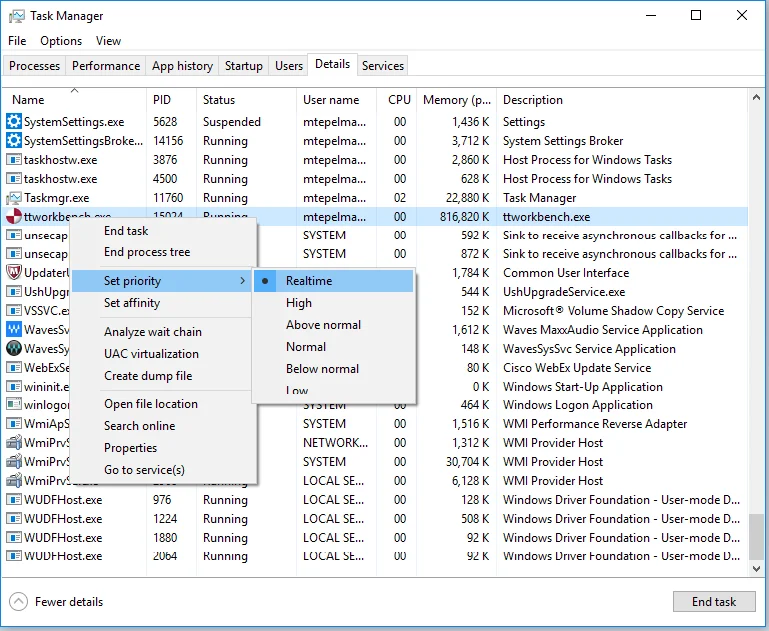Choose UAC virtualization menu item
This screenshot has height=631, width=769.
pyautogui.click(x=163, y=353)
